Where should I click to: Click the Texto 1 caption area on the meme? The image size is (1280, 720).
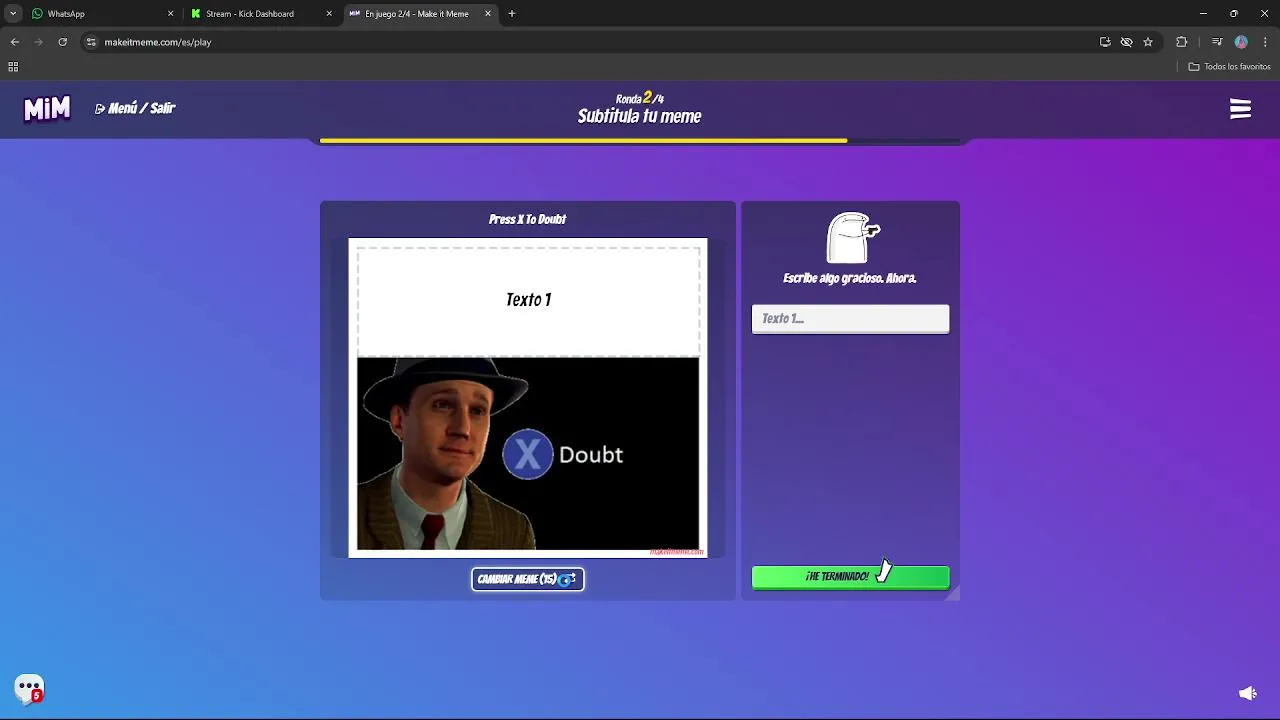tap(528, 300)
